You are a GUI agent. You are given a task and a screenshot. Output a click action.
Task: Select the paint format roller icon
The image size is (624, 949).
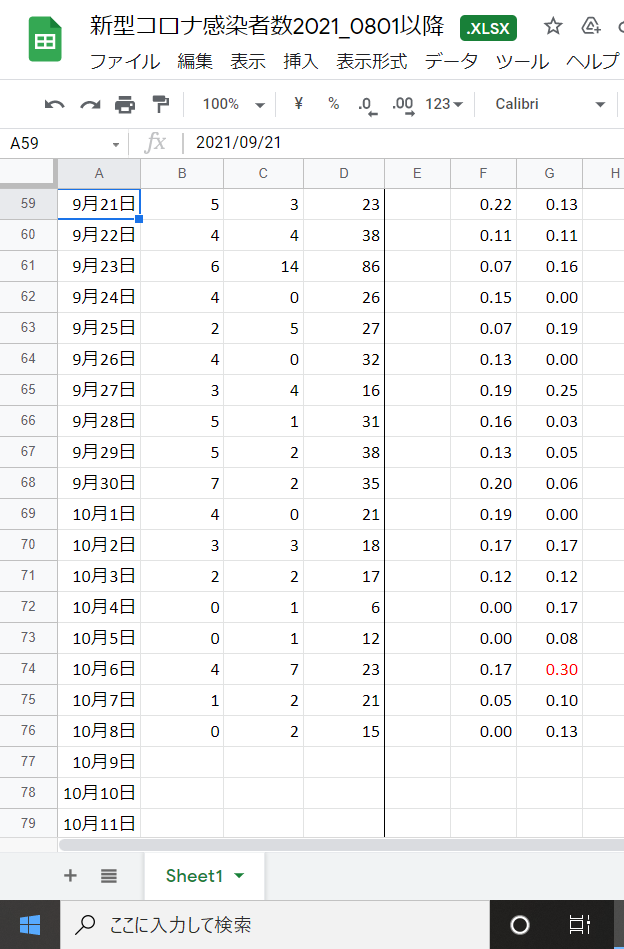tap(160, 105)
